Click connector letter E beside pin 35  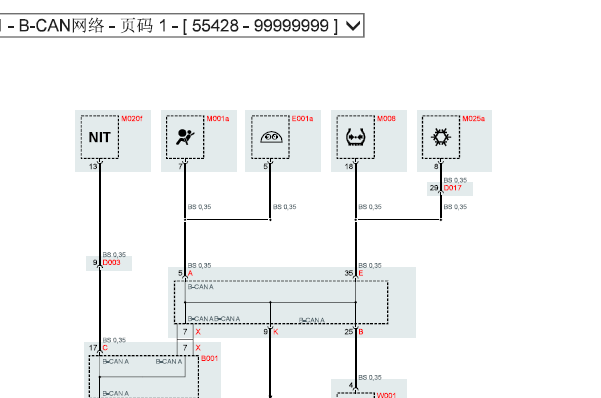tap(361, 273)
